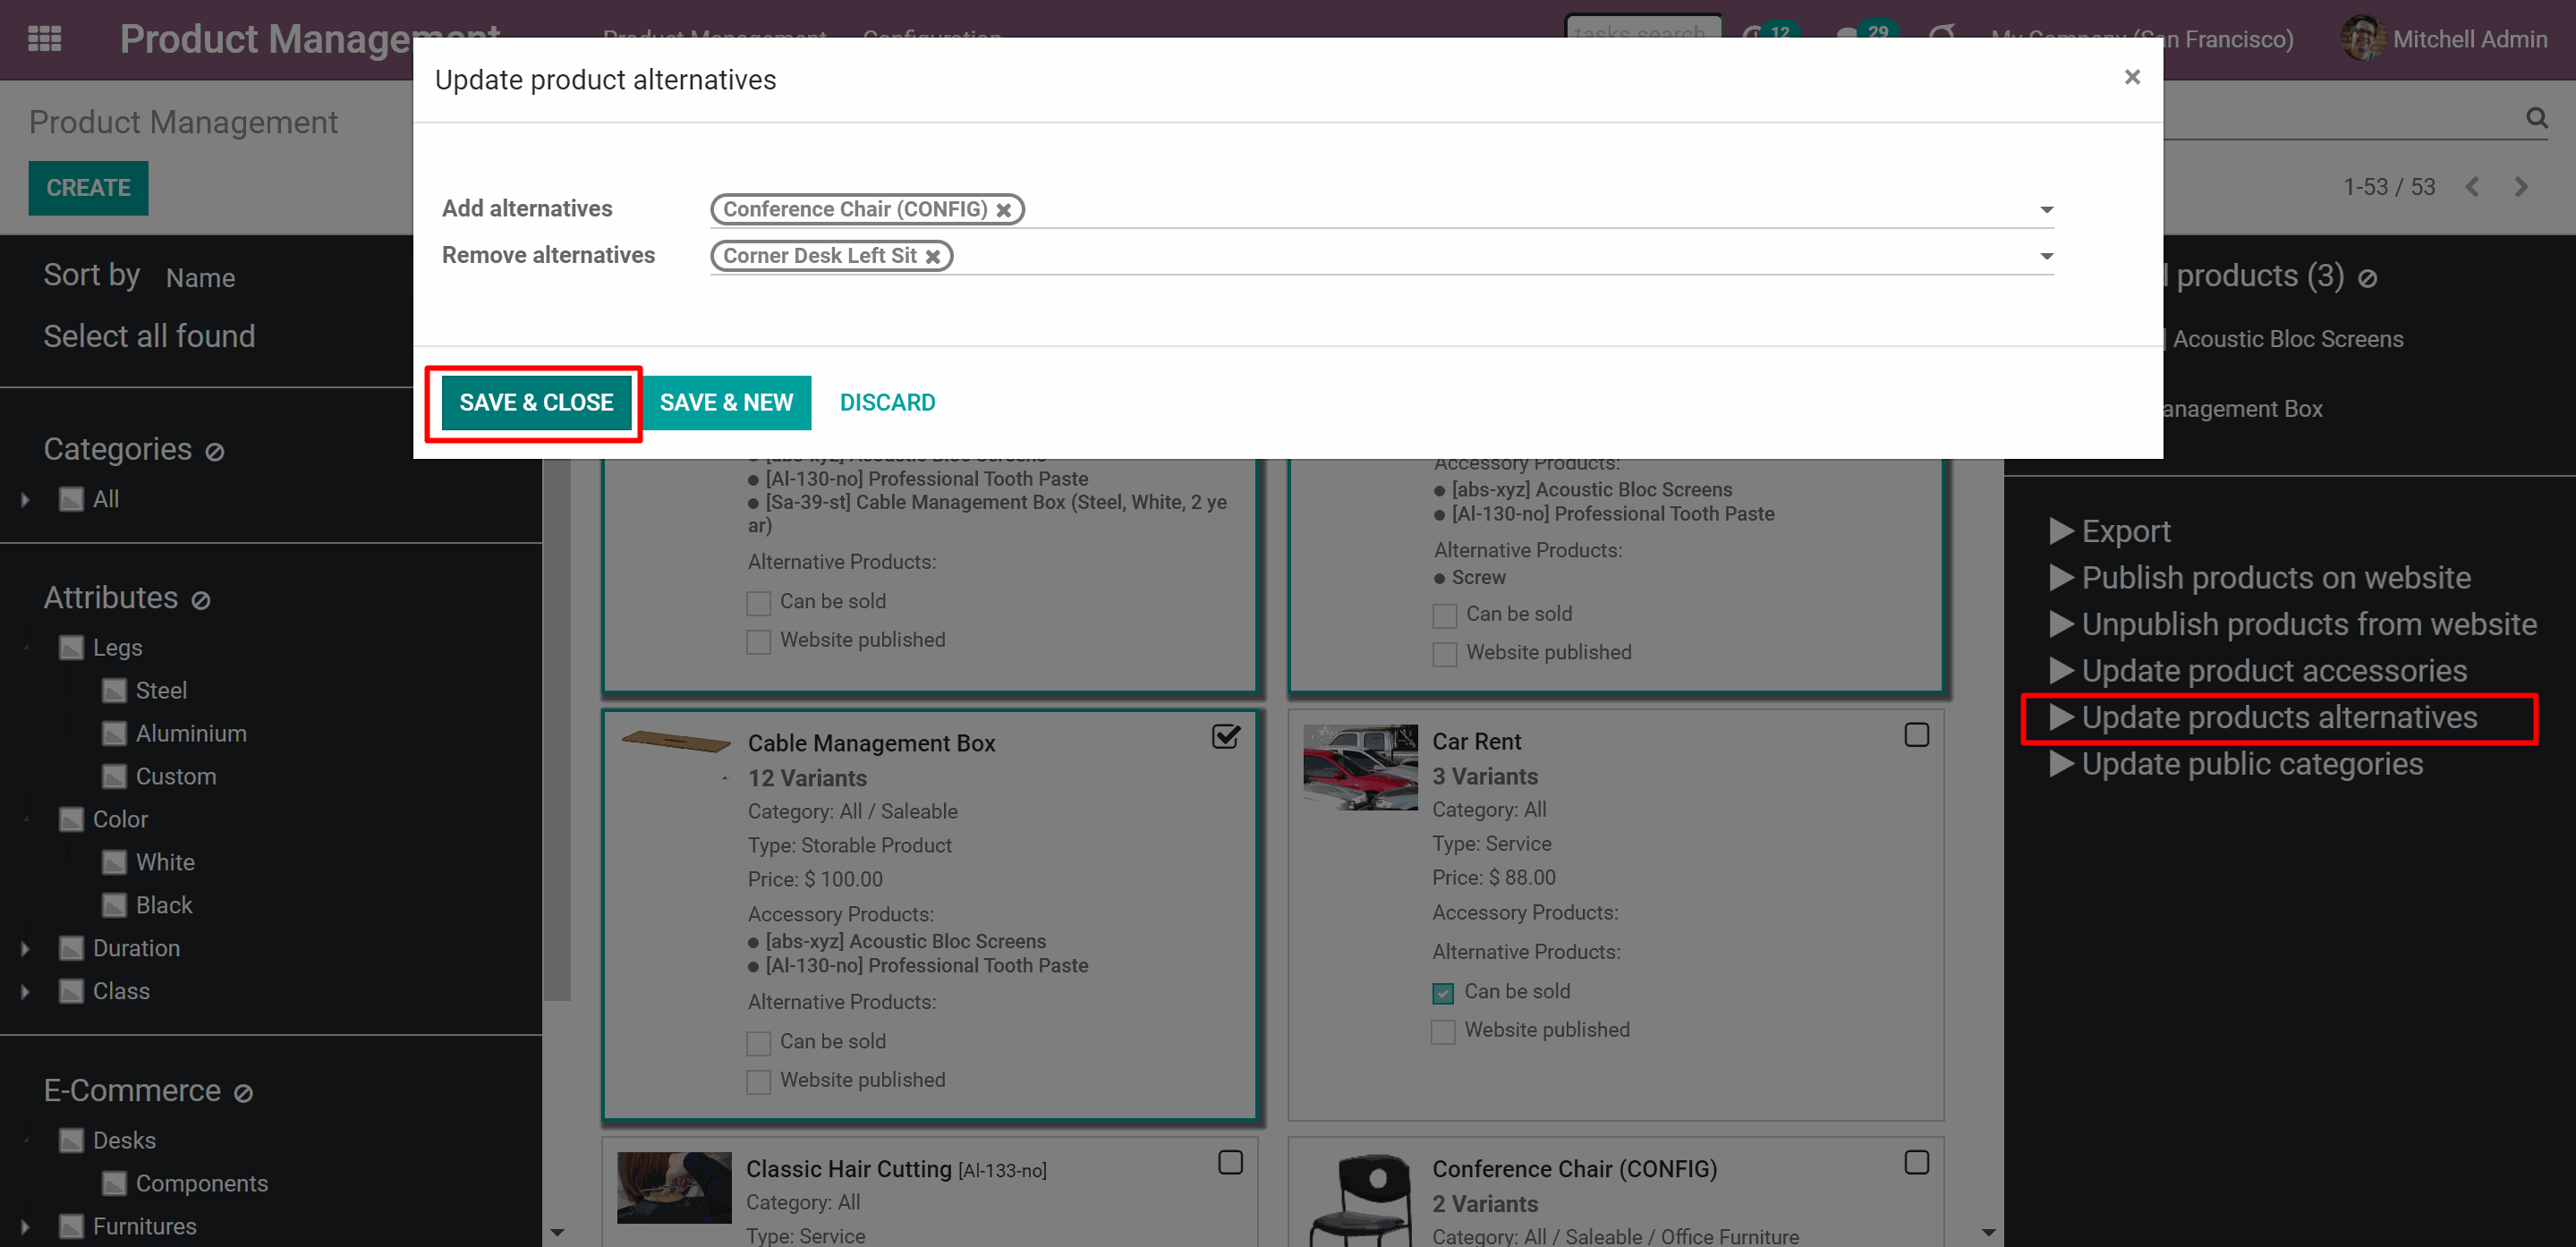Click the magnifier search icon
The image size is (2576, 1247).
tap(2535, 118)
